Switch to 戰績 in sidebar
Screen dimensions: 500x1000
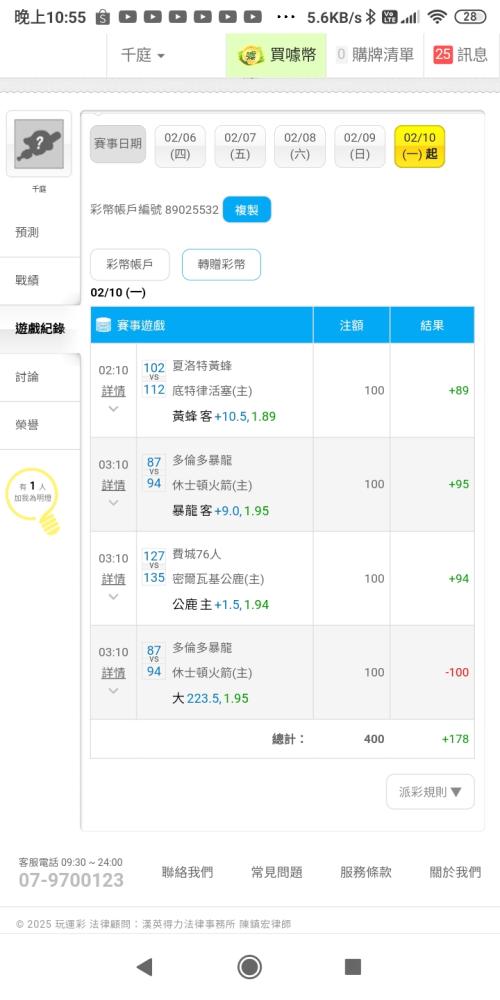click(x=27, y=280)
